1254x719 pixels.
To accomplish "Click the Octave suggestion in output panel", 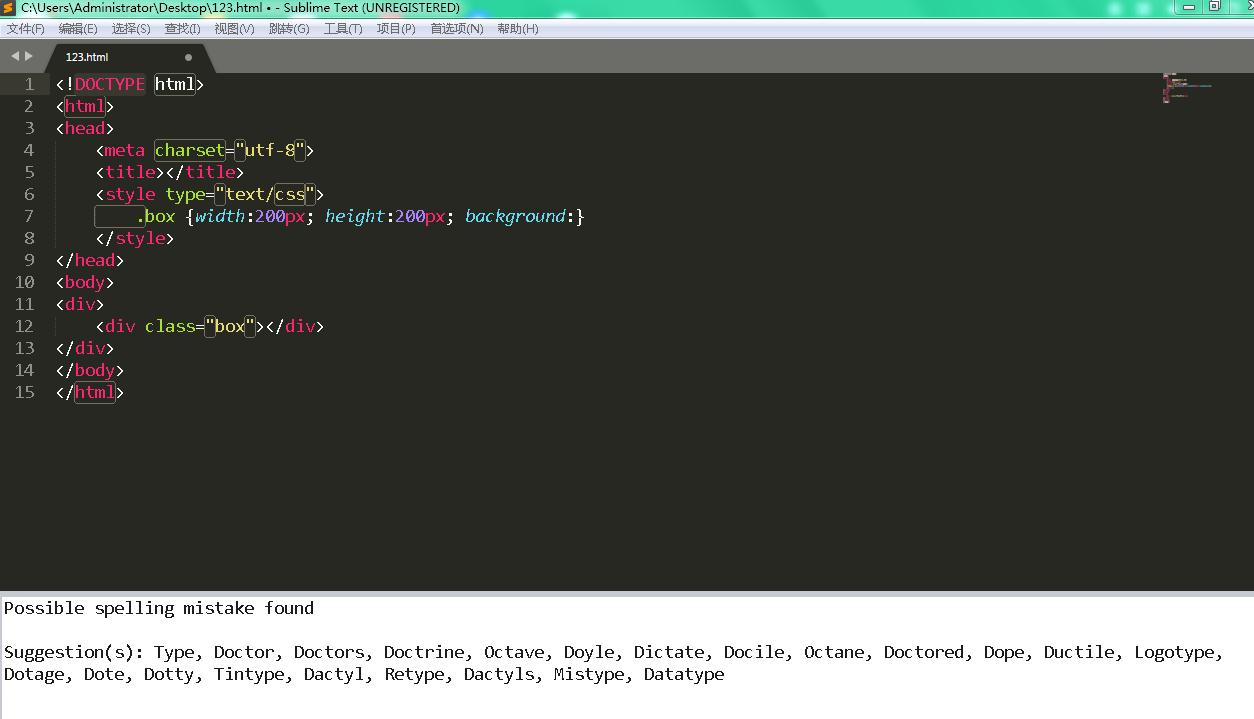I will 514,652.
